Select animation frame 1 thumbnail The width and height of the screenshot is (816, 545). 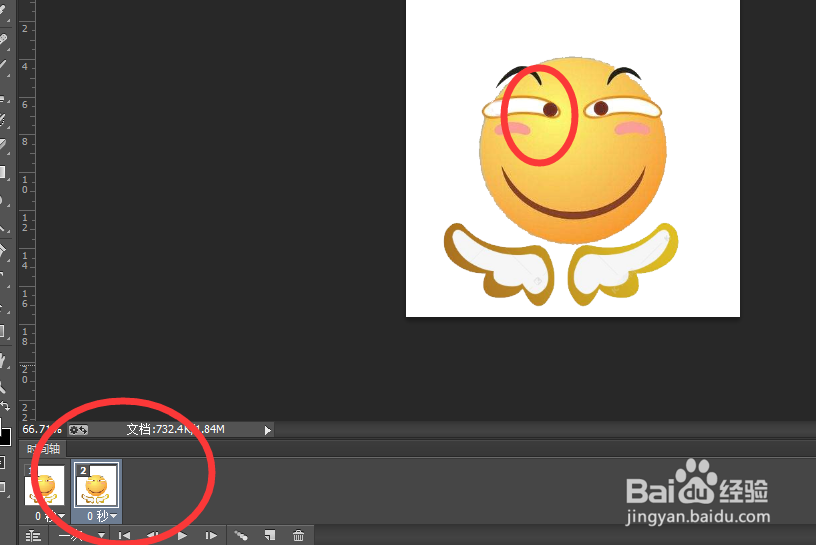coord(44,485)
